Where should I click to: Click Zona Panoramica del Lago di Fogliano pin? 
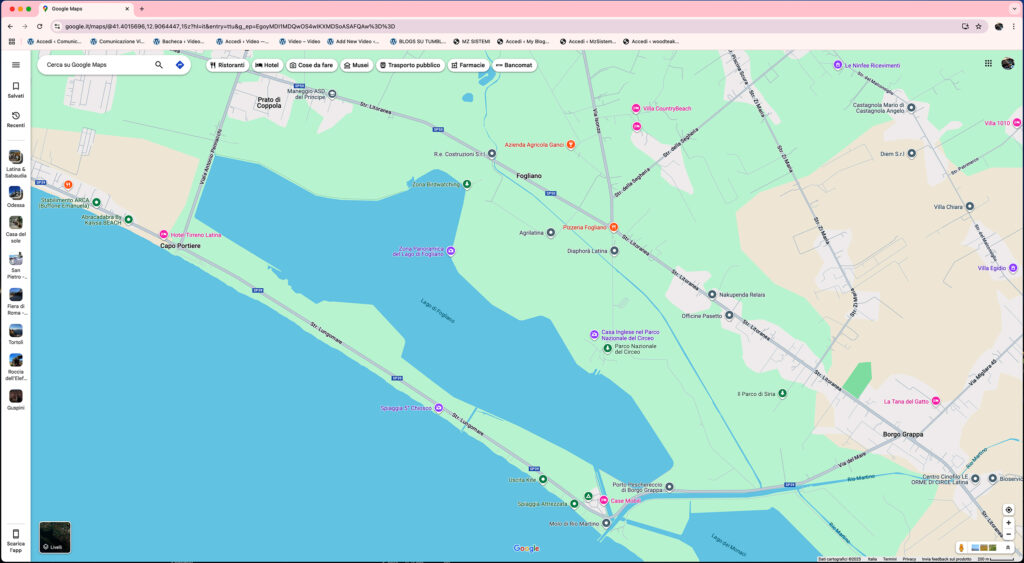pyautogui.click(x=451, y=251)
